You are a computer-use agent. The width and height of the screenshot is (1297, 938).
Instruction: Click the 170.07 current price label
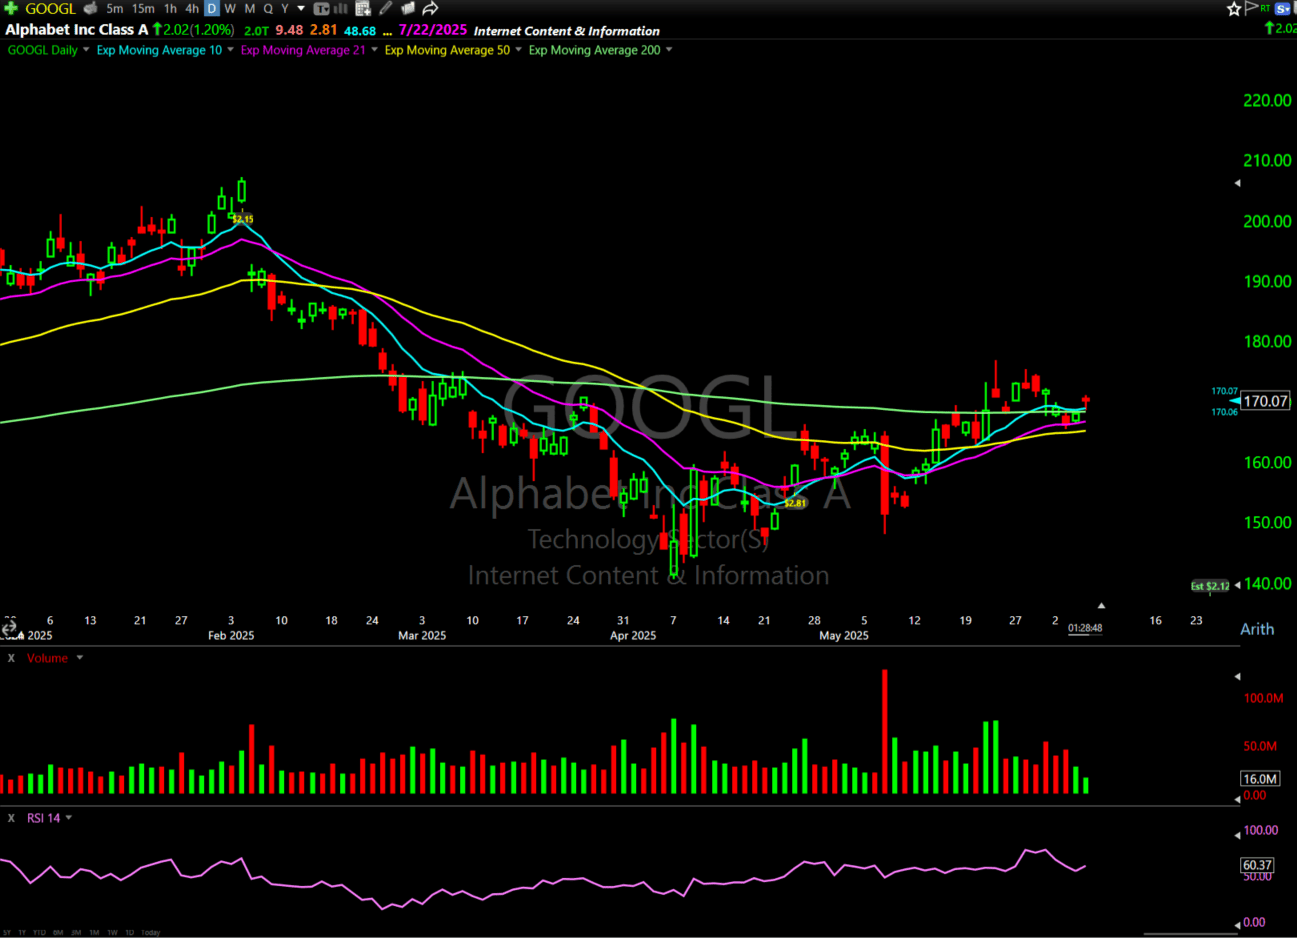coord(1265,401)
